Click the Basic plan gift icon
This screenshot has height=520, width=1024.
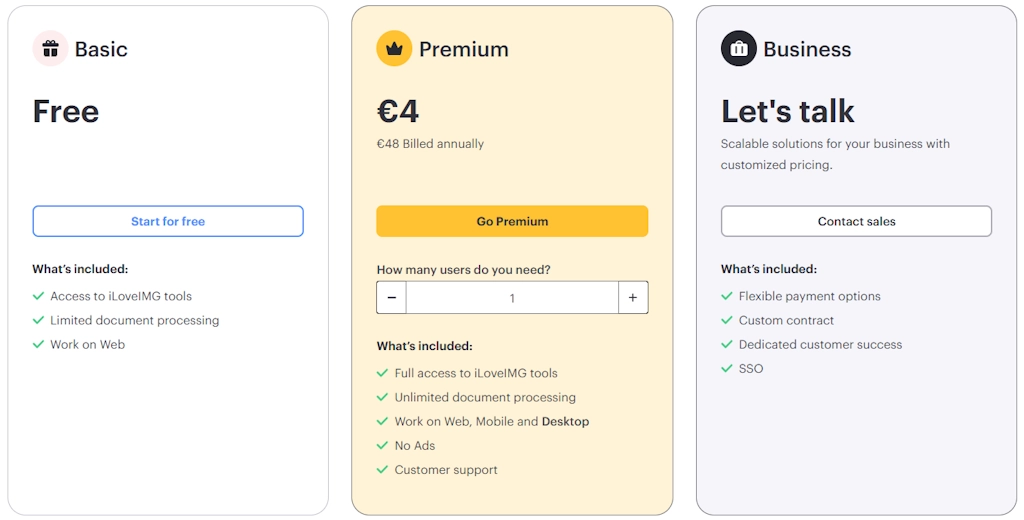pyautogui.click(x=50, y=48)
